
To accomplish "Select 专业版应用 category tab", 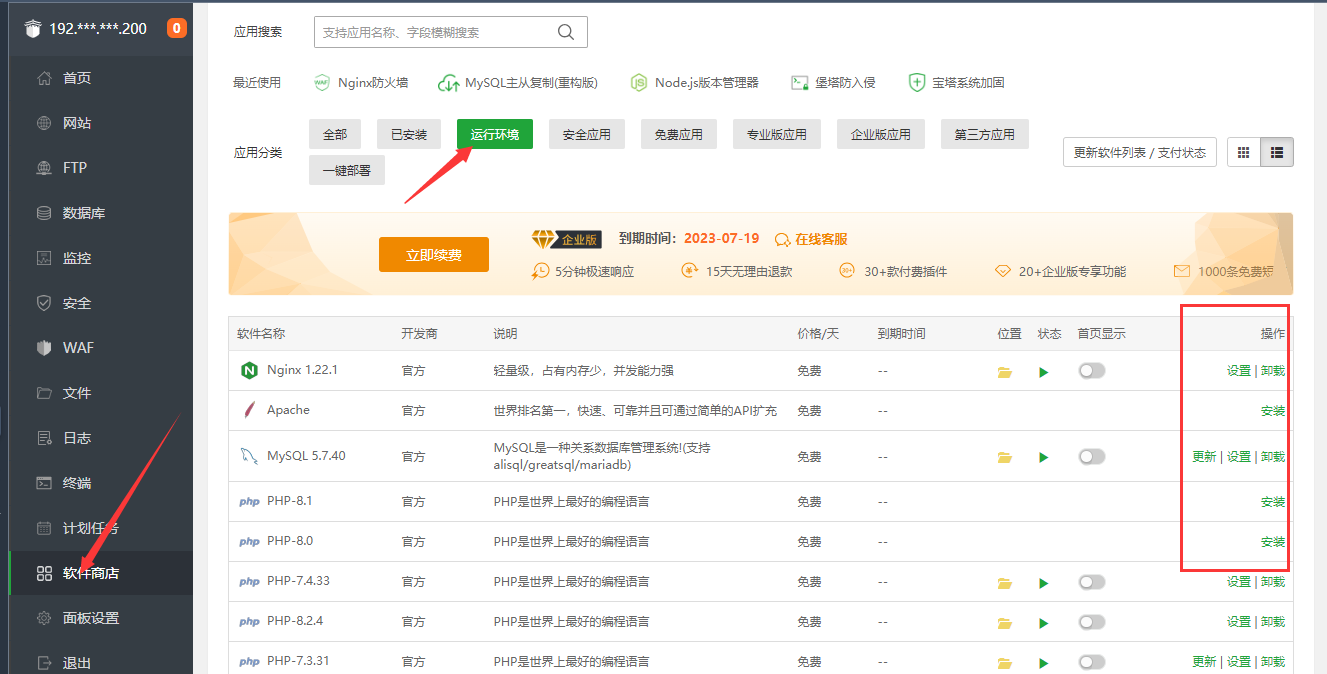I will click(777, 134).
